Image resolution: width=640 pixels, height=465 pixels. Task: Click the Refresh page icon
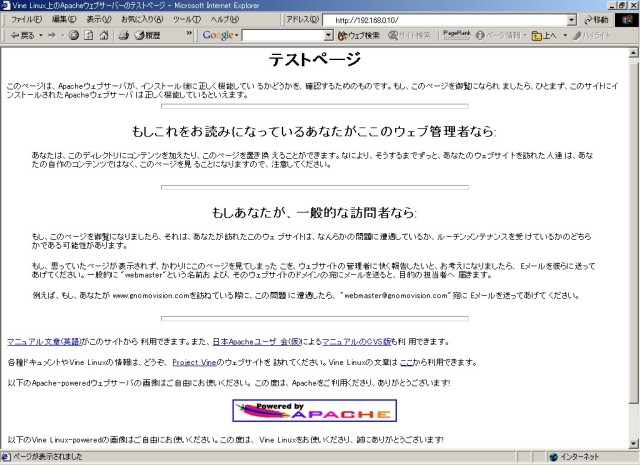(88, 35)
